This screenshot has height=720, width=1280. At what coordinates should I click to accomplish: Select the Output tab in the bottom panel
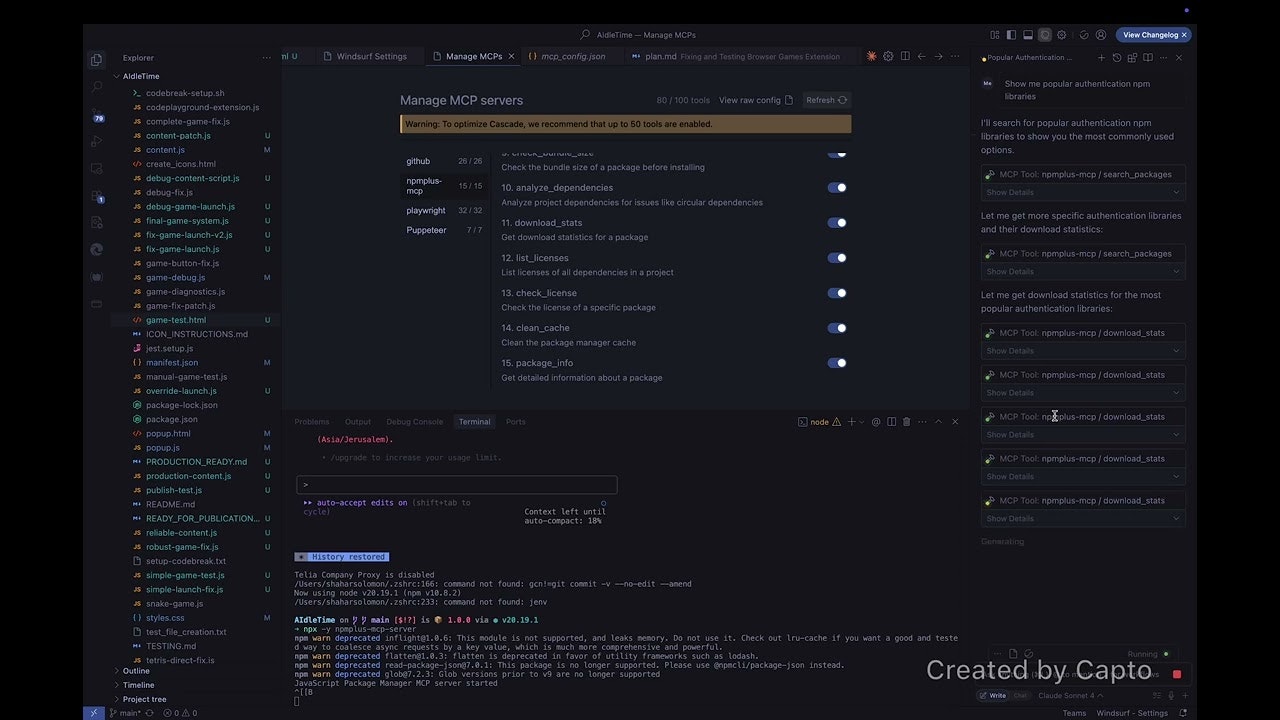point(357,421)
